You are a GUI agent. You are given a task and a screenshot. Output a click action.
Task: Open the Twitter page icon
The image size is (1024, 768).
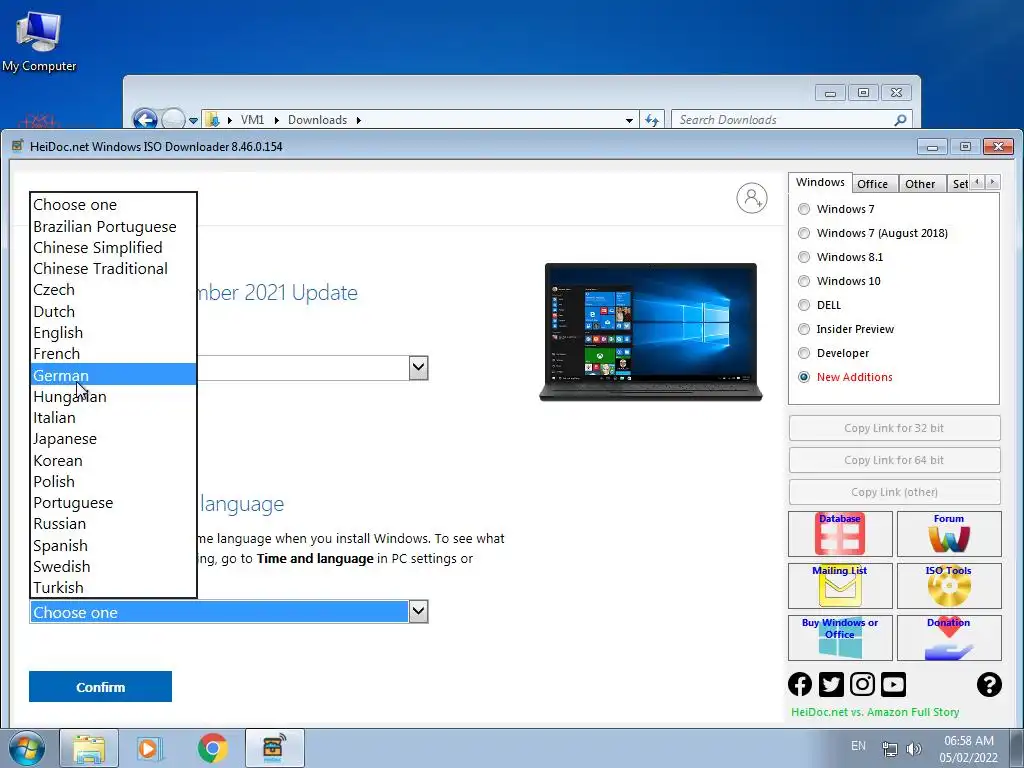click(831, 684)
